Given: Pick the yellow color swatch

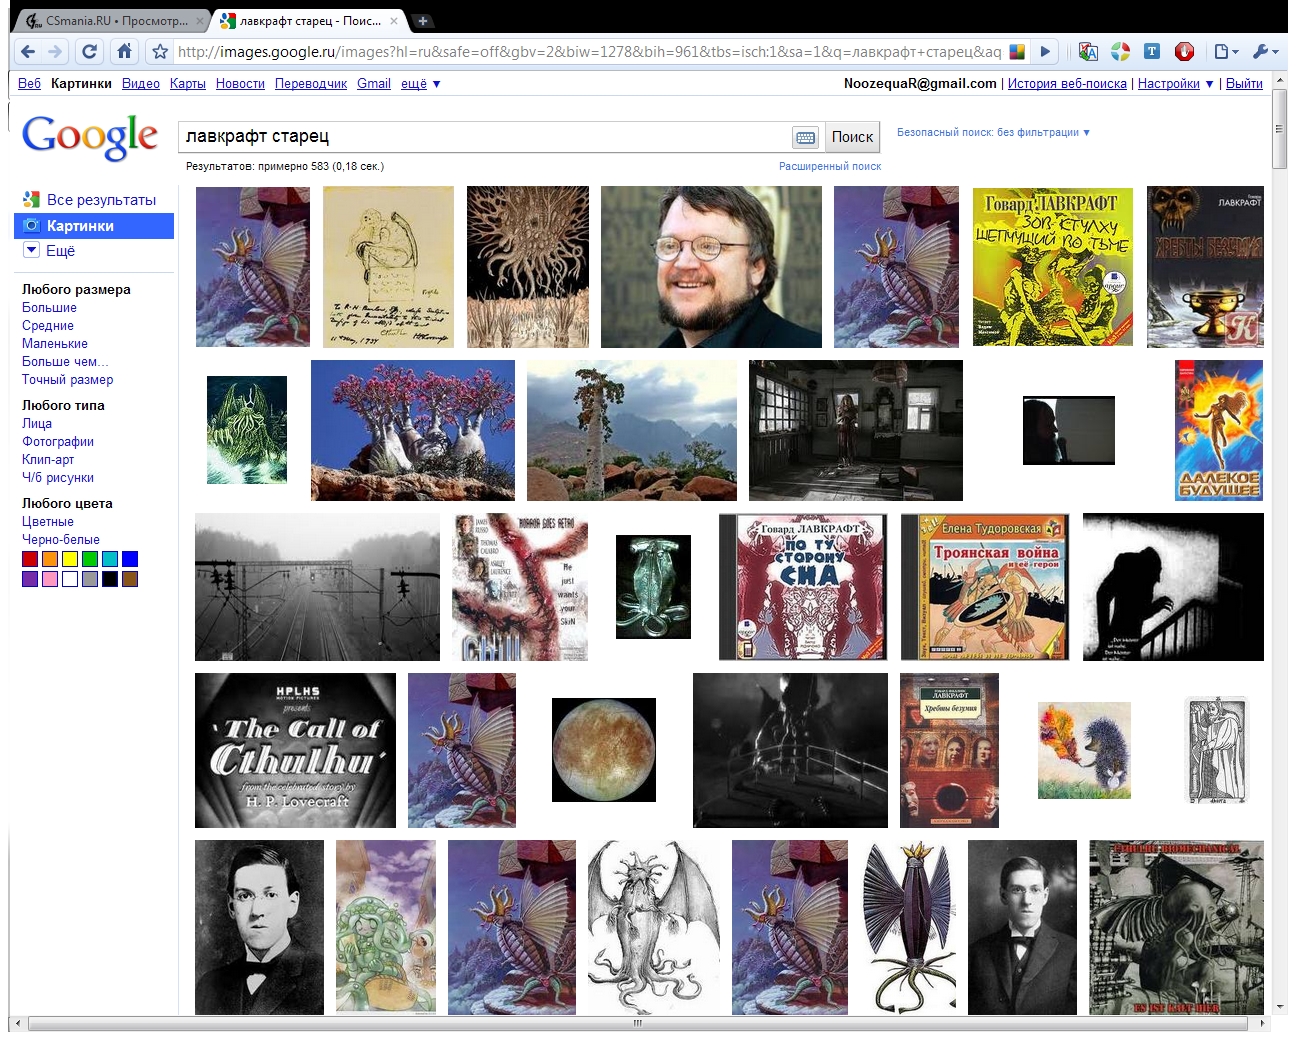Looking at the screenshot, I should click(70, 559).
